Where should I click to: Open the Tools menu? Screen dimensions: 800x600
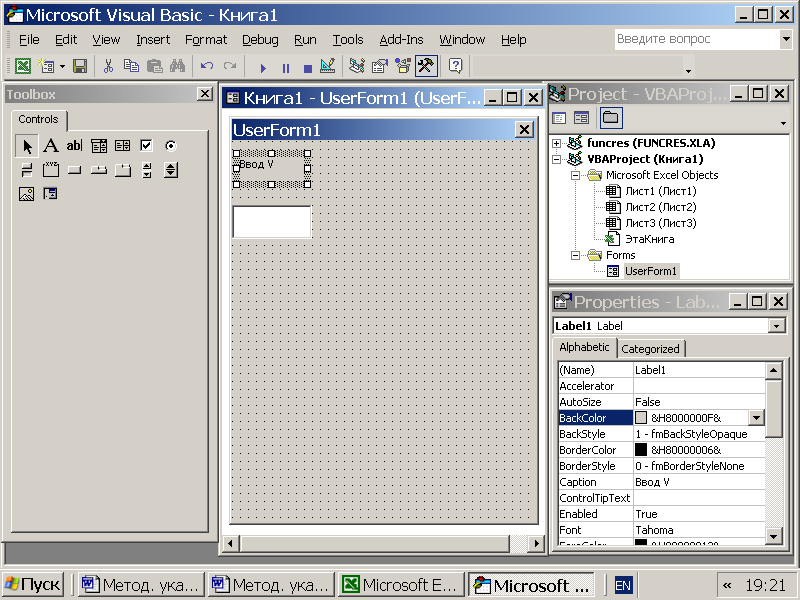[x=348, y=40]
